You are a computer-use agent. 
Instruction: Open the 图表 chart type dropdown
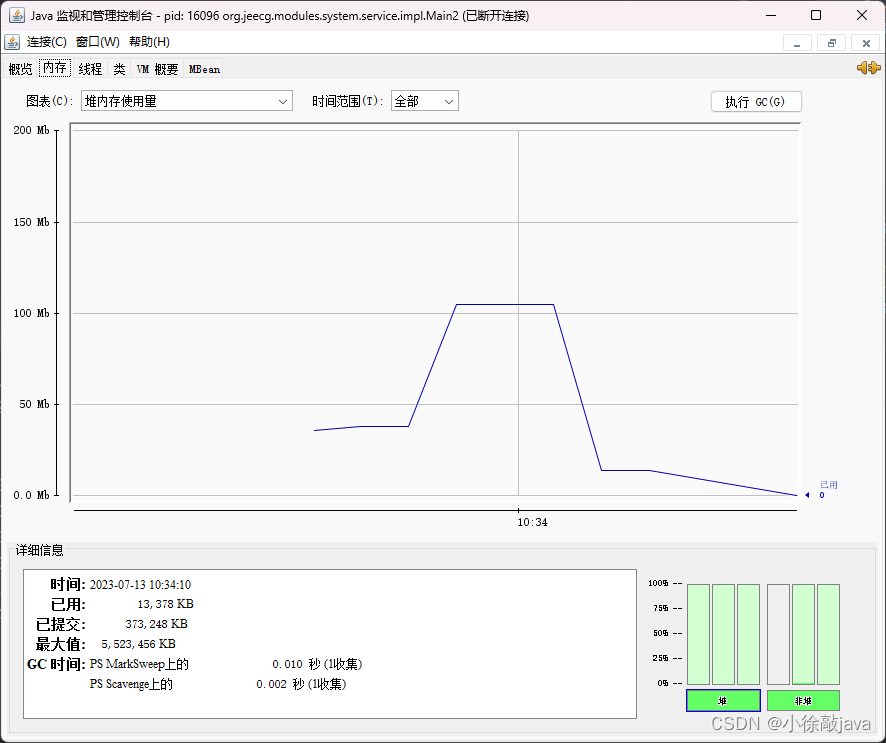283,101
